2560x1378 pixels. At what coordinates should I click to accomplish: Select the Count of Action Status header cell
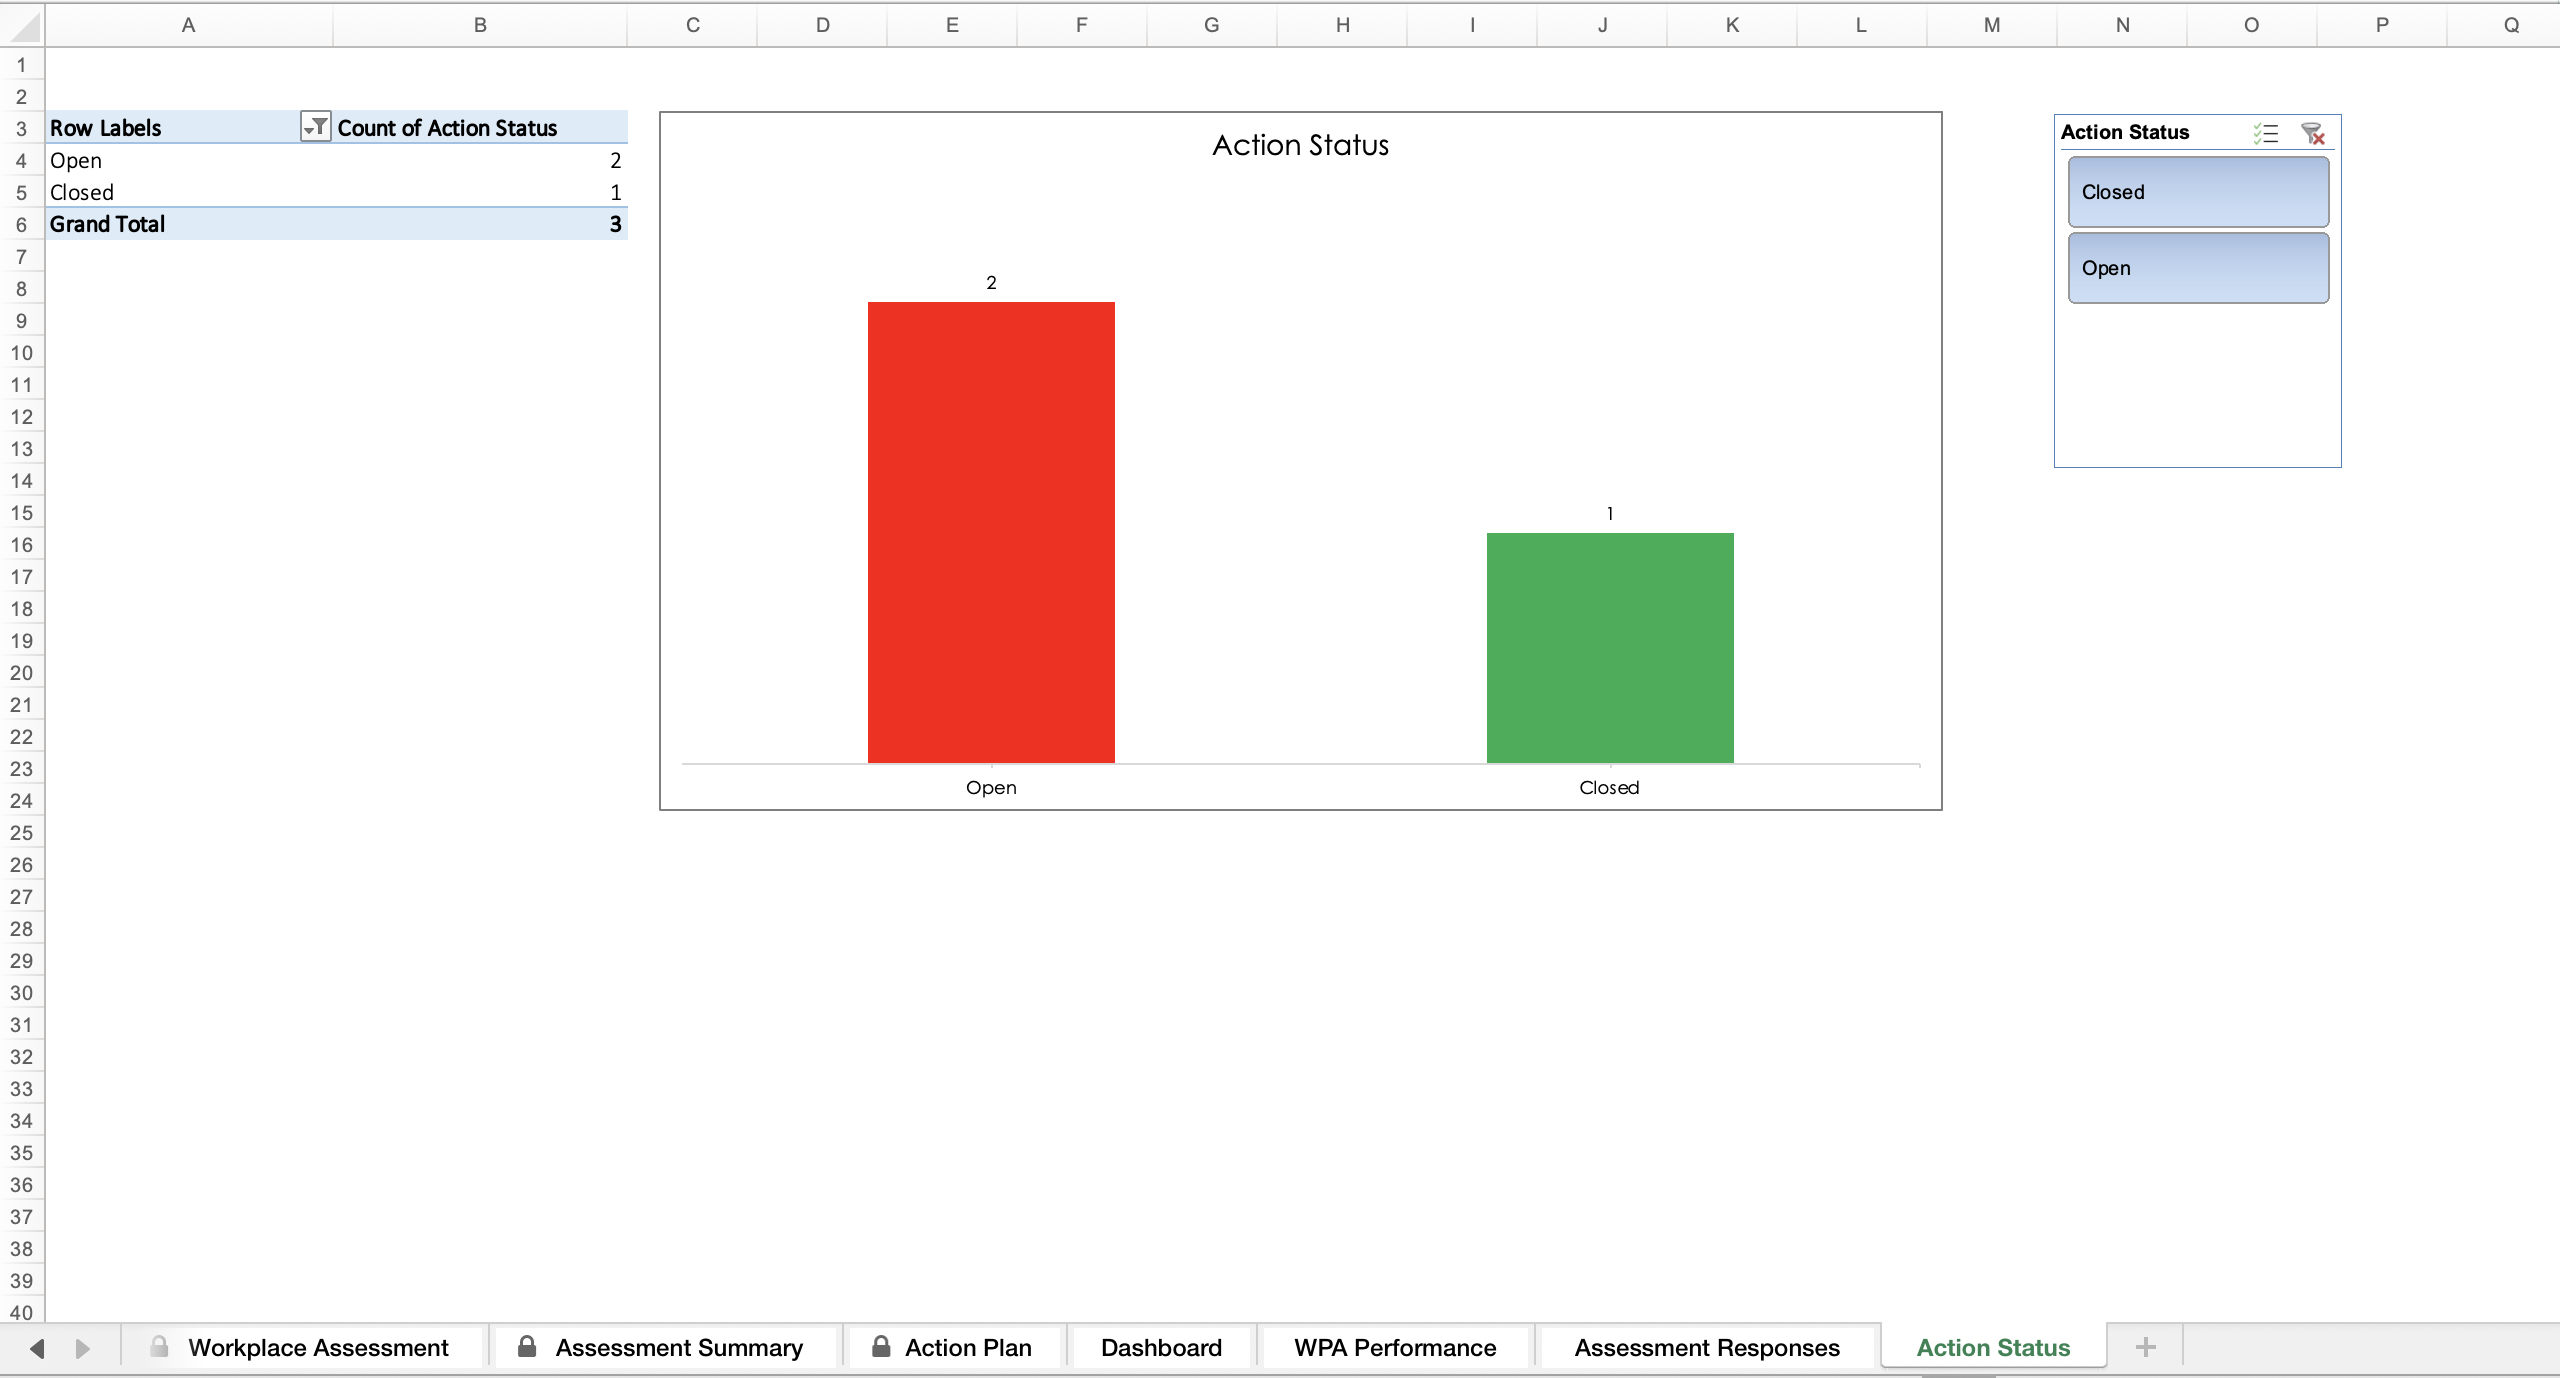tap(480, 127)
